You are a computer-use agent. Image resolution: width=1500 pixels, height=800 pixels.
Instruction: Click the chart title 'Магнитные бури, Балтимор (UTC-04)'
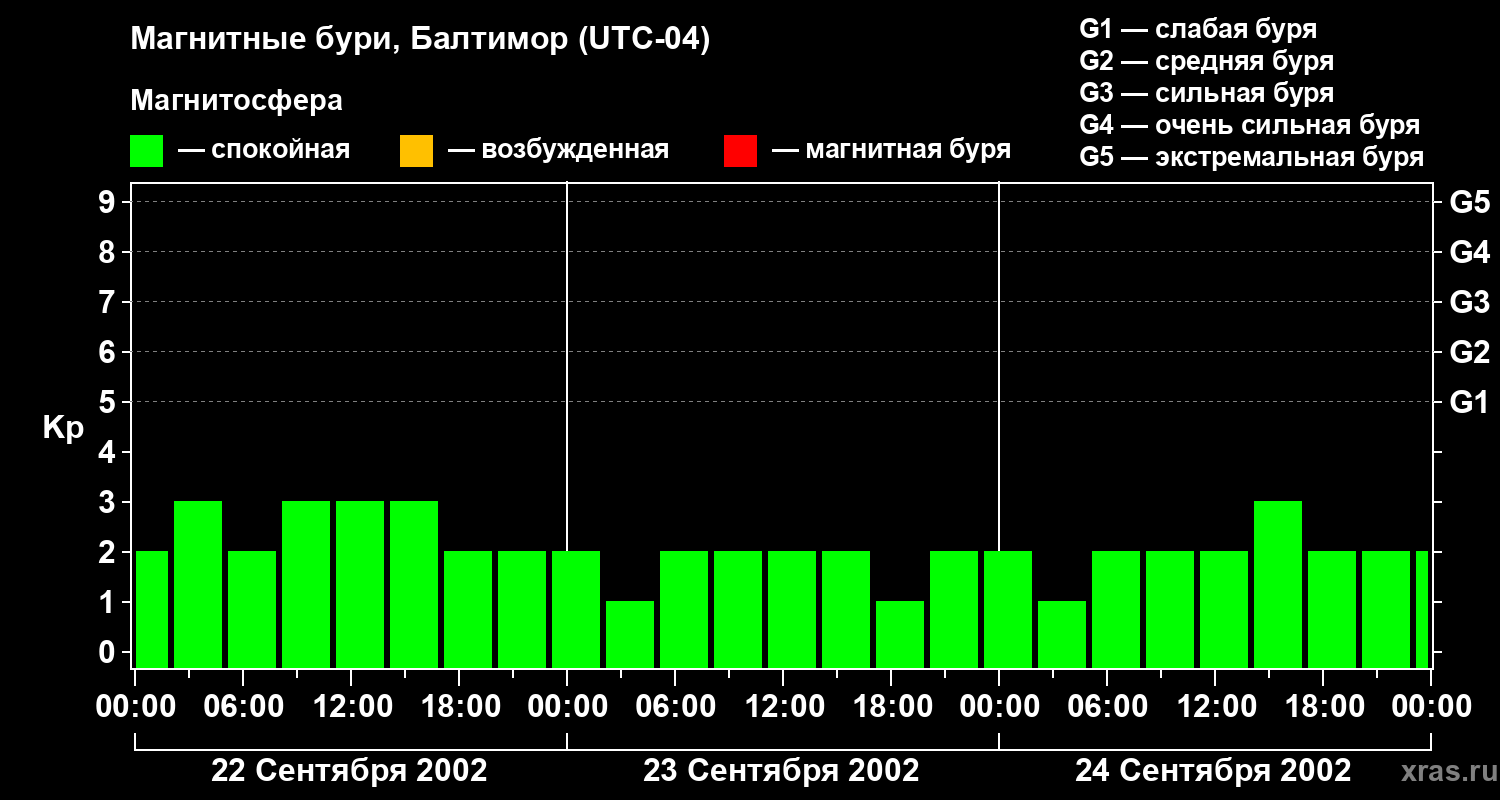[420, 40]
